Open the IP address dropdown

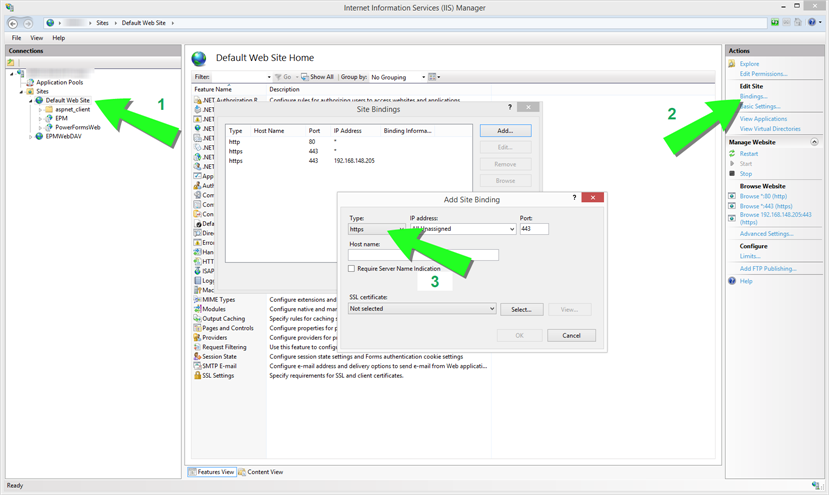tap(511, 229)
